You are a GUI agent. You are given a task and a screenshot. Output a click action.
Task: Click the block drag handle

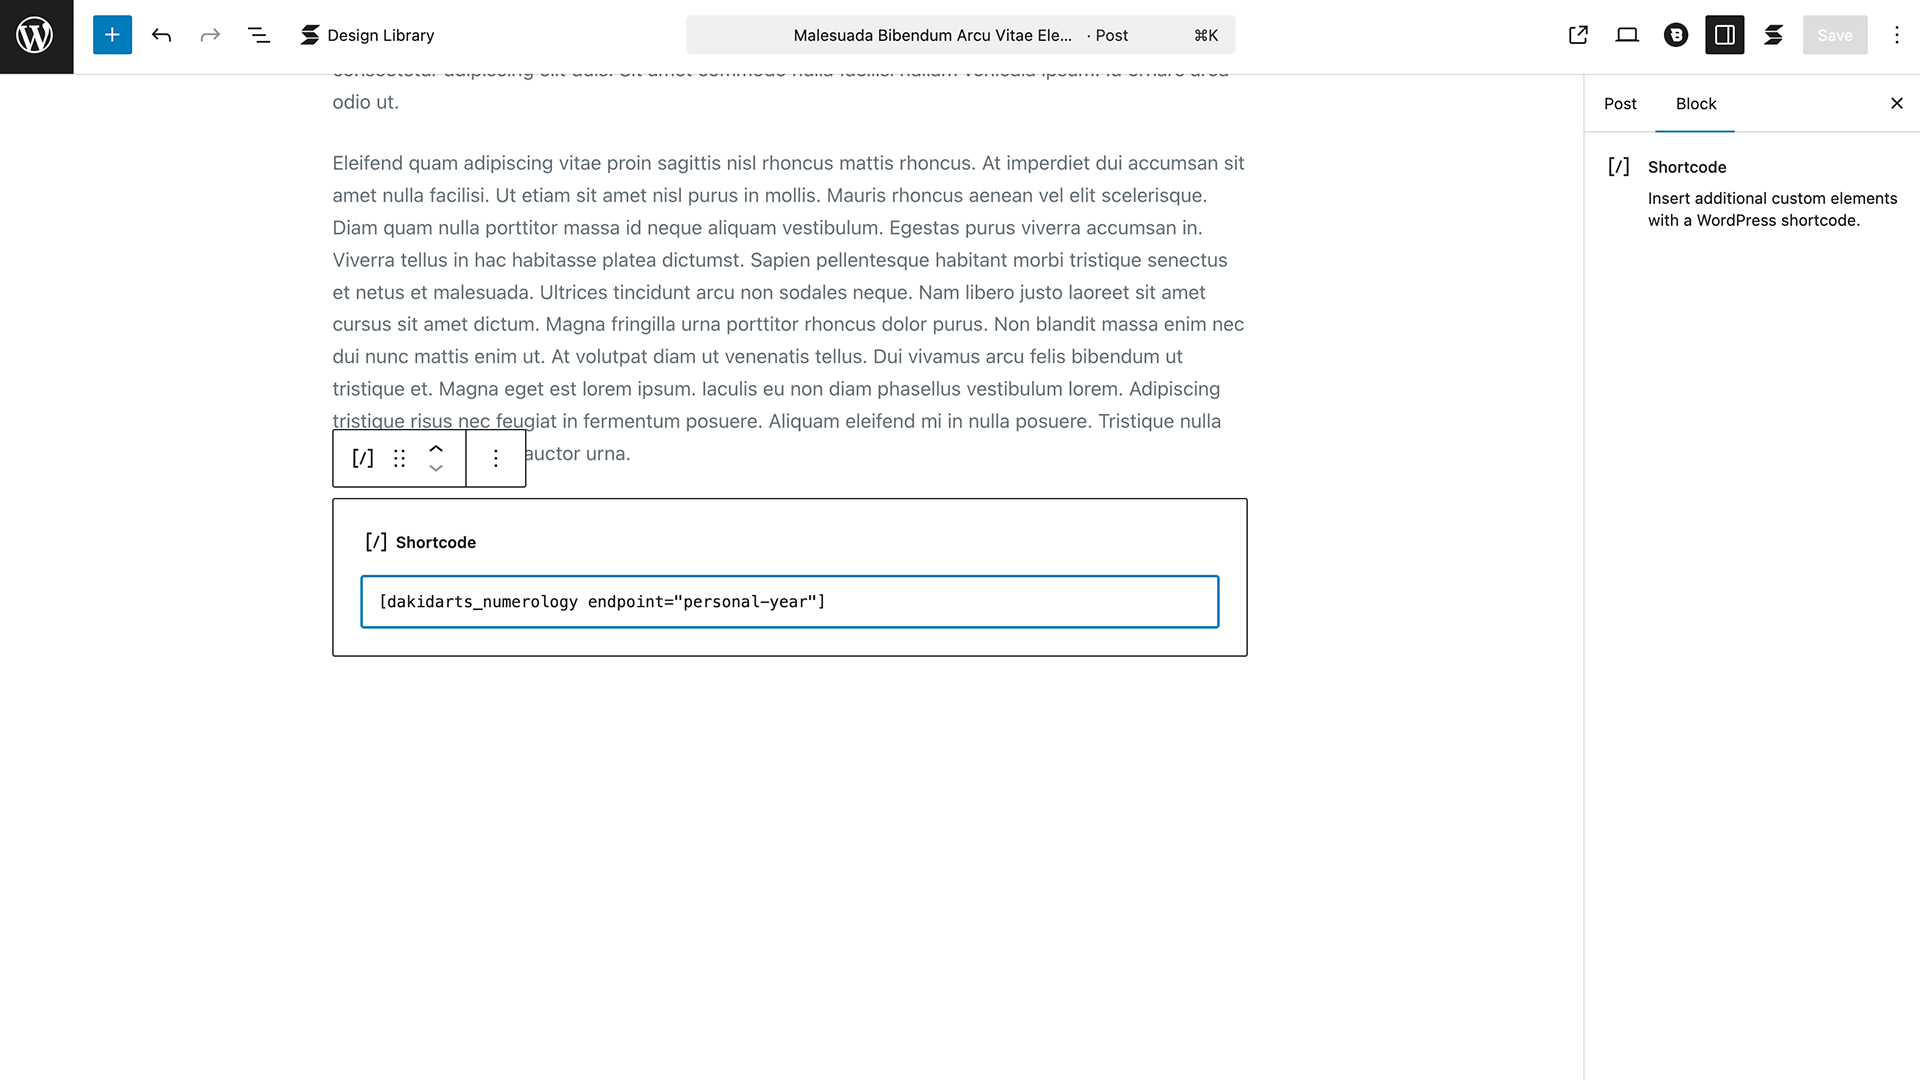coord(399,458)
